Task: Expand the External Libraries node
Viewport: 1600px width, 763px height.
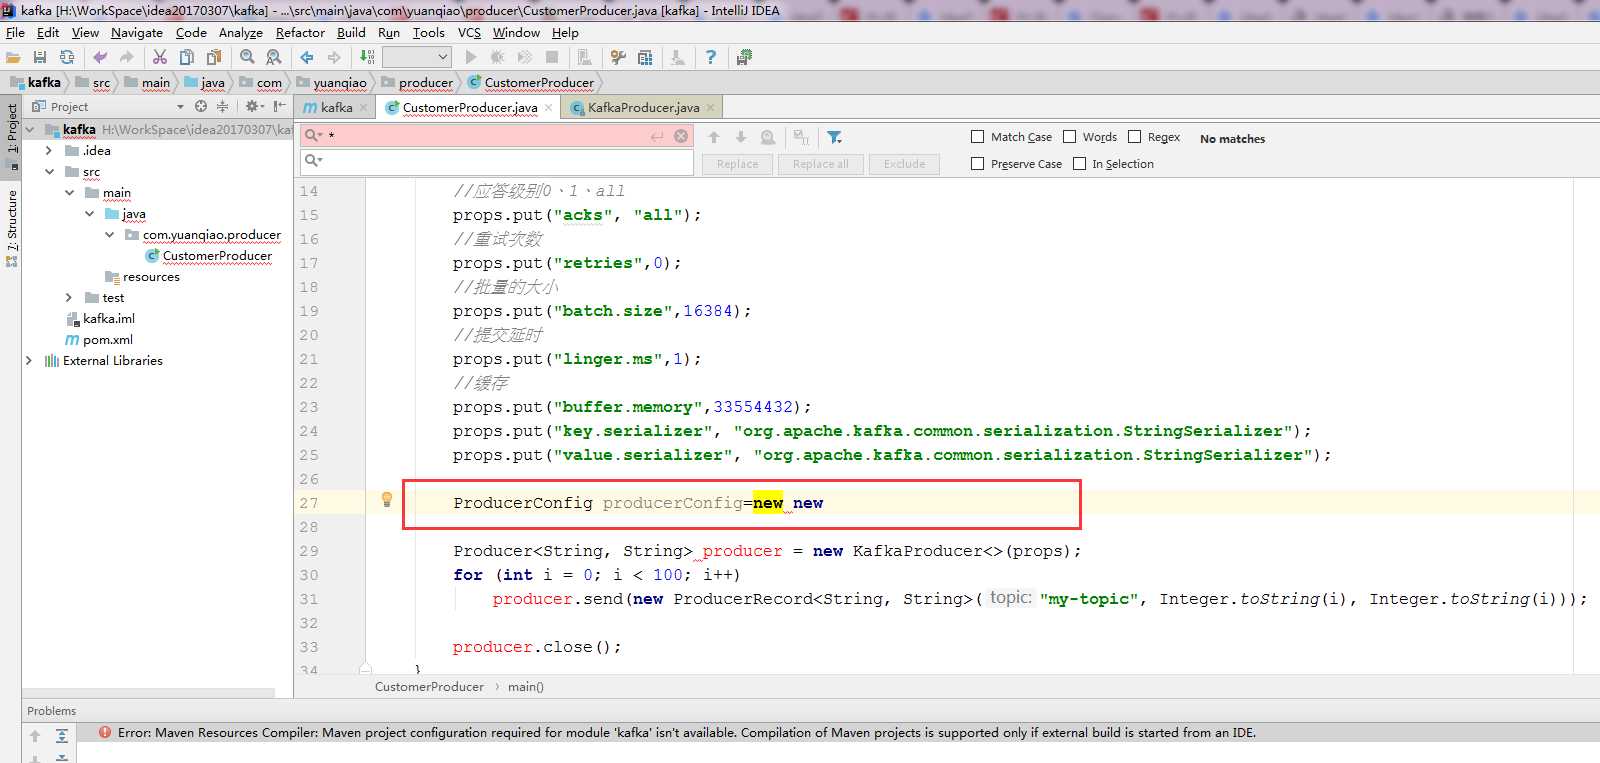Action: coord(29,361)
